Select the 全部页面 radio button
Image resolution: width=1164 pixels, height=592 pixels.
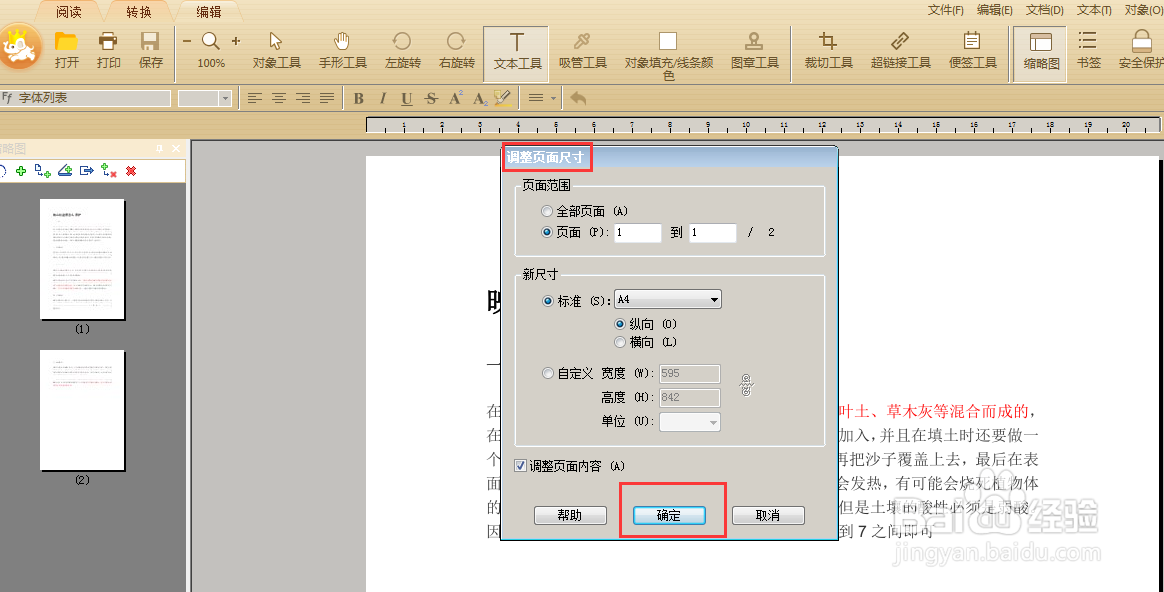[x=547, y=210]
